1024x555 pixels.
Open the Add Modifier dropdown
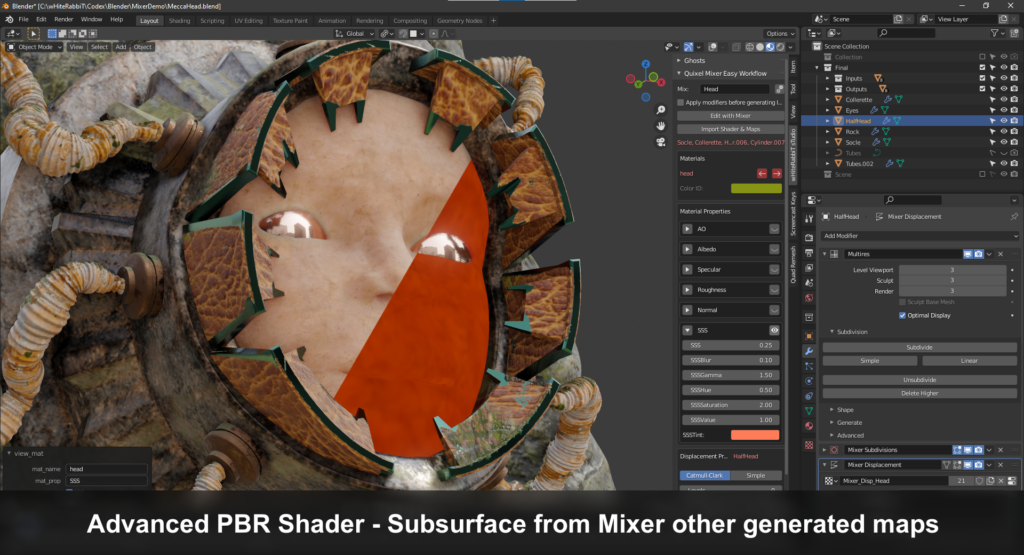coord(919,236)
